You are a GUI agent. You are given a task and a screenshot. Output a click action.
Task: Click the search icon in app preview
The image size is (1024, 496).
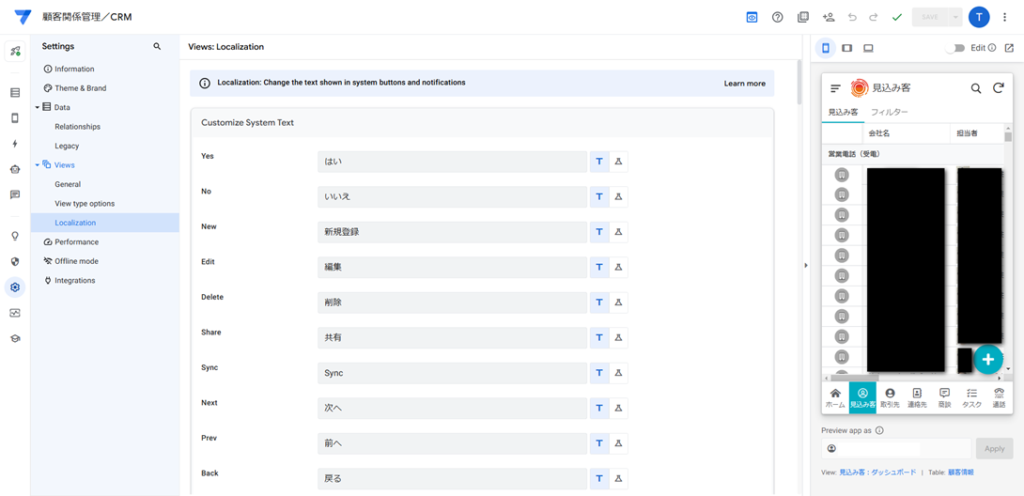[x=976, y=88]
